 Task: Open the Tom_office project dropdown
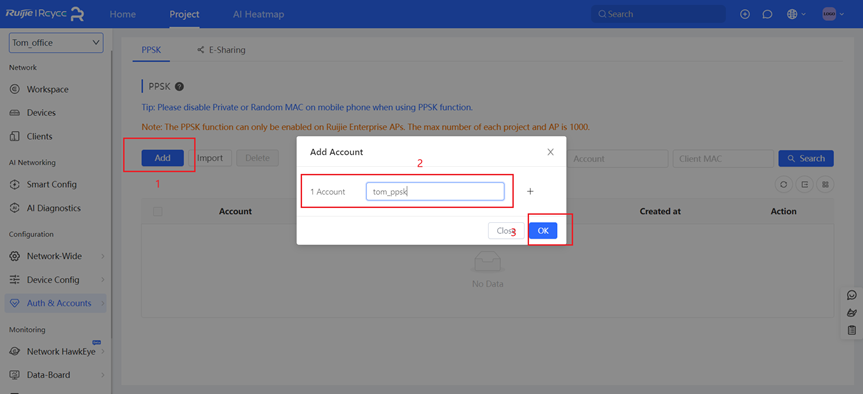click(56, 42)
